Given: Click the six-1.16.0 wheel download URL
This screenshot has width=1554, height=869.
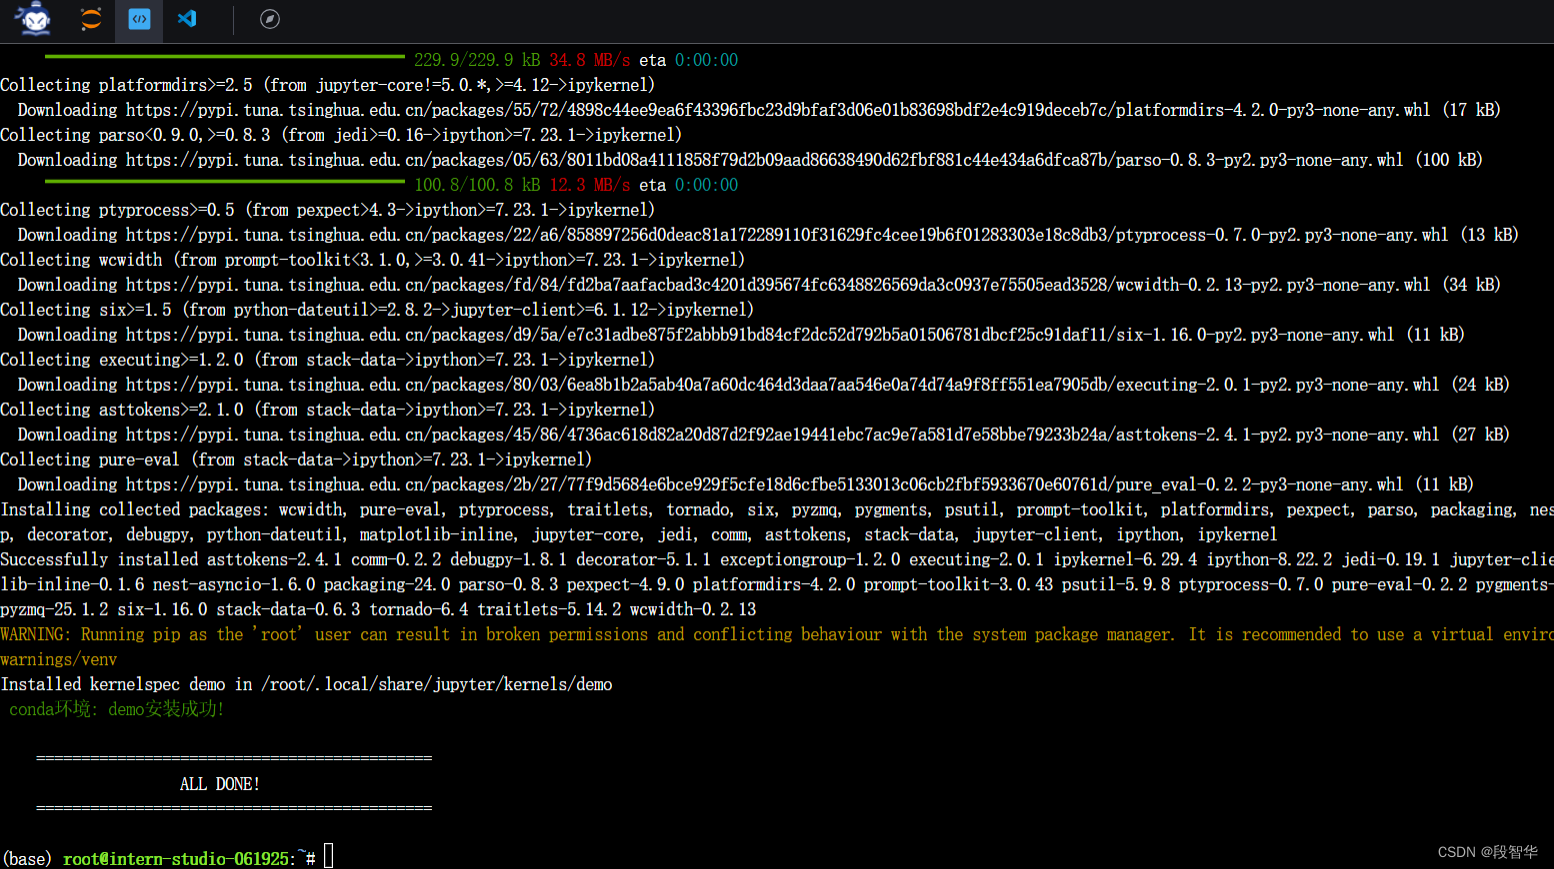Looking at the screenshot, I should [760, 335].
